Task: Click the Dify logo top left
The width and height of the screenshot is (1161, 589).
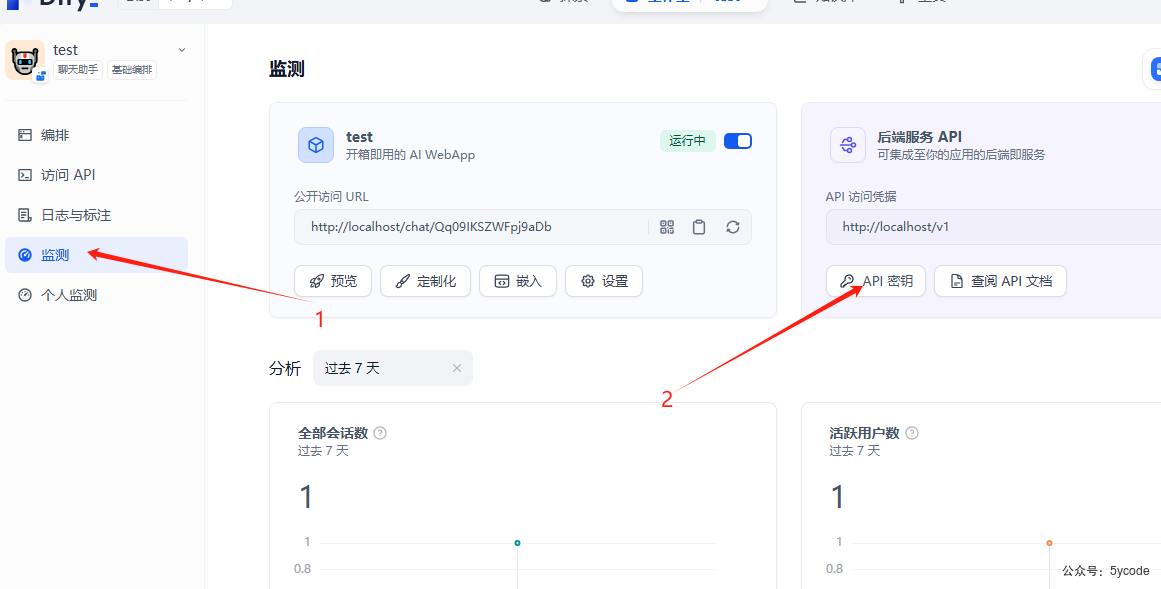Action: coord(52,5)
